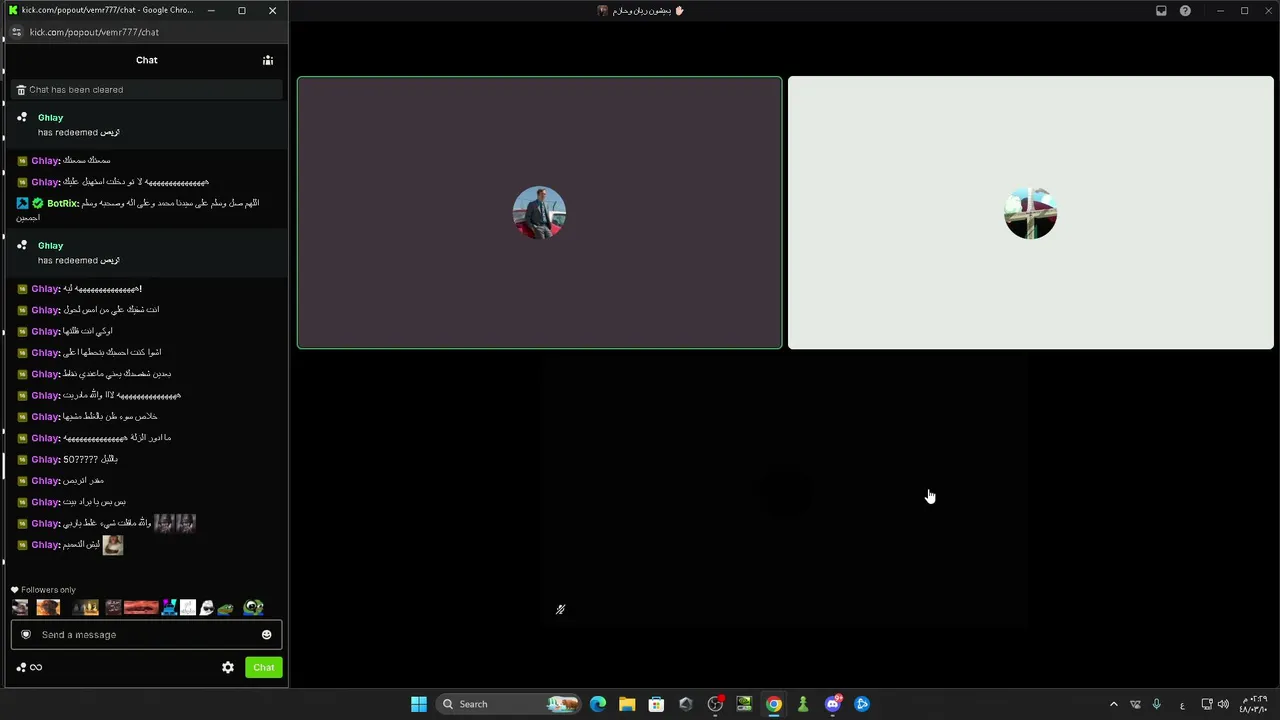The image size is (1280, 720).
Task: Insert the red lips emote
Action: (141, 608)
